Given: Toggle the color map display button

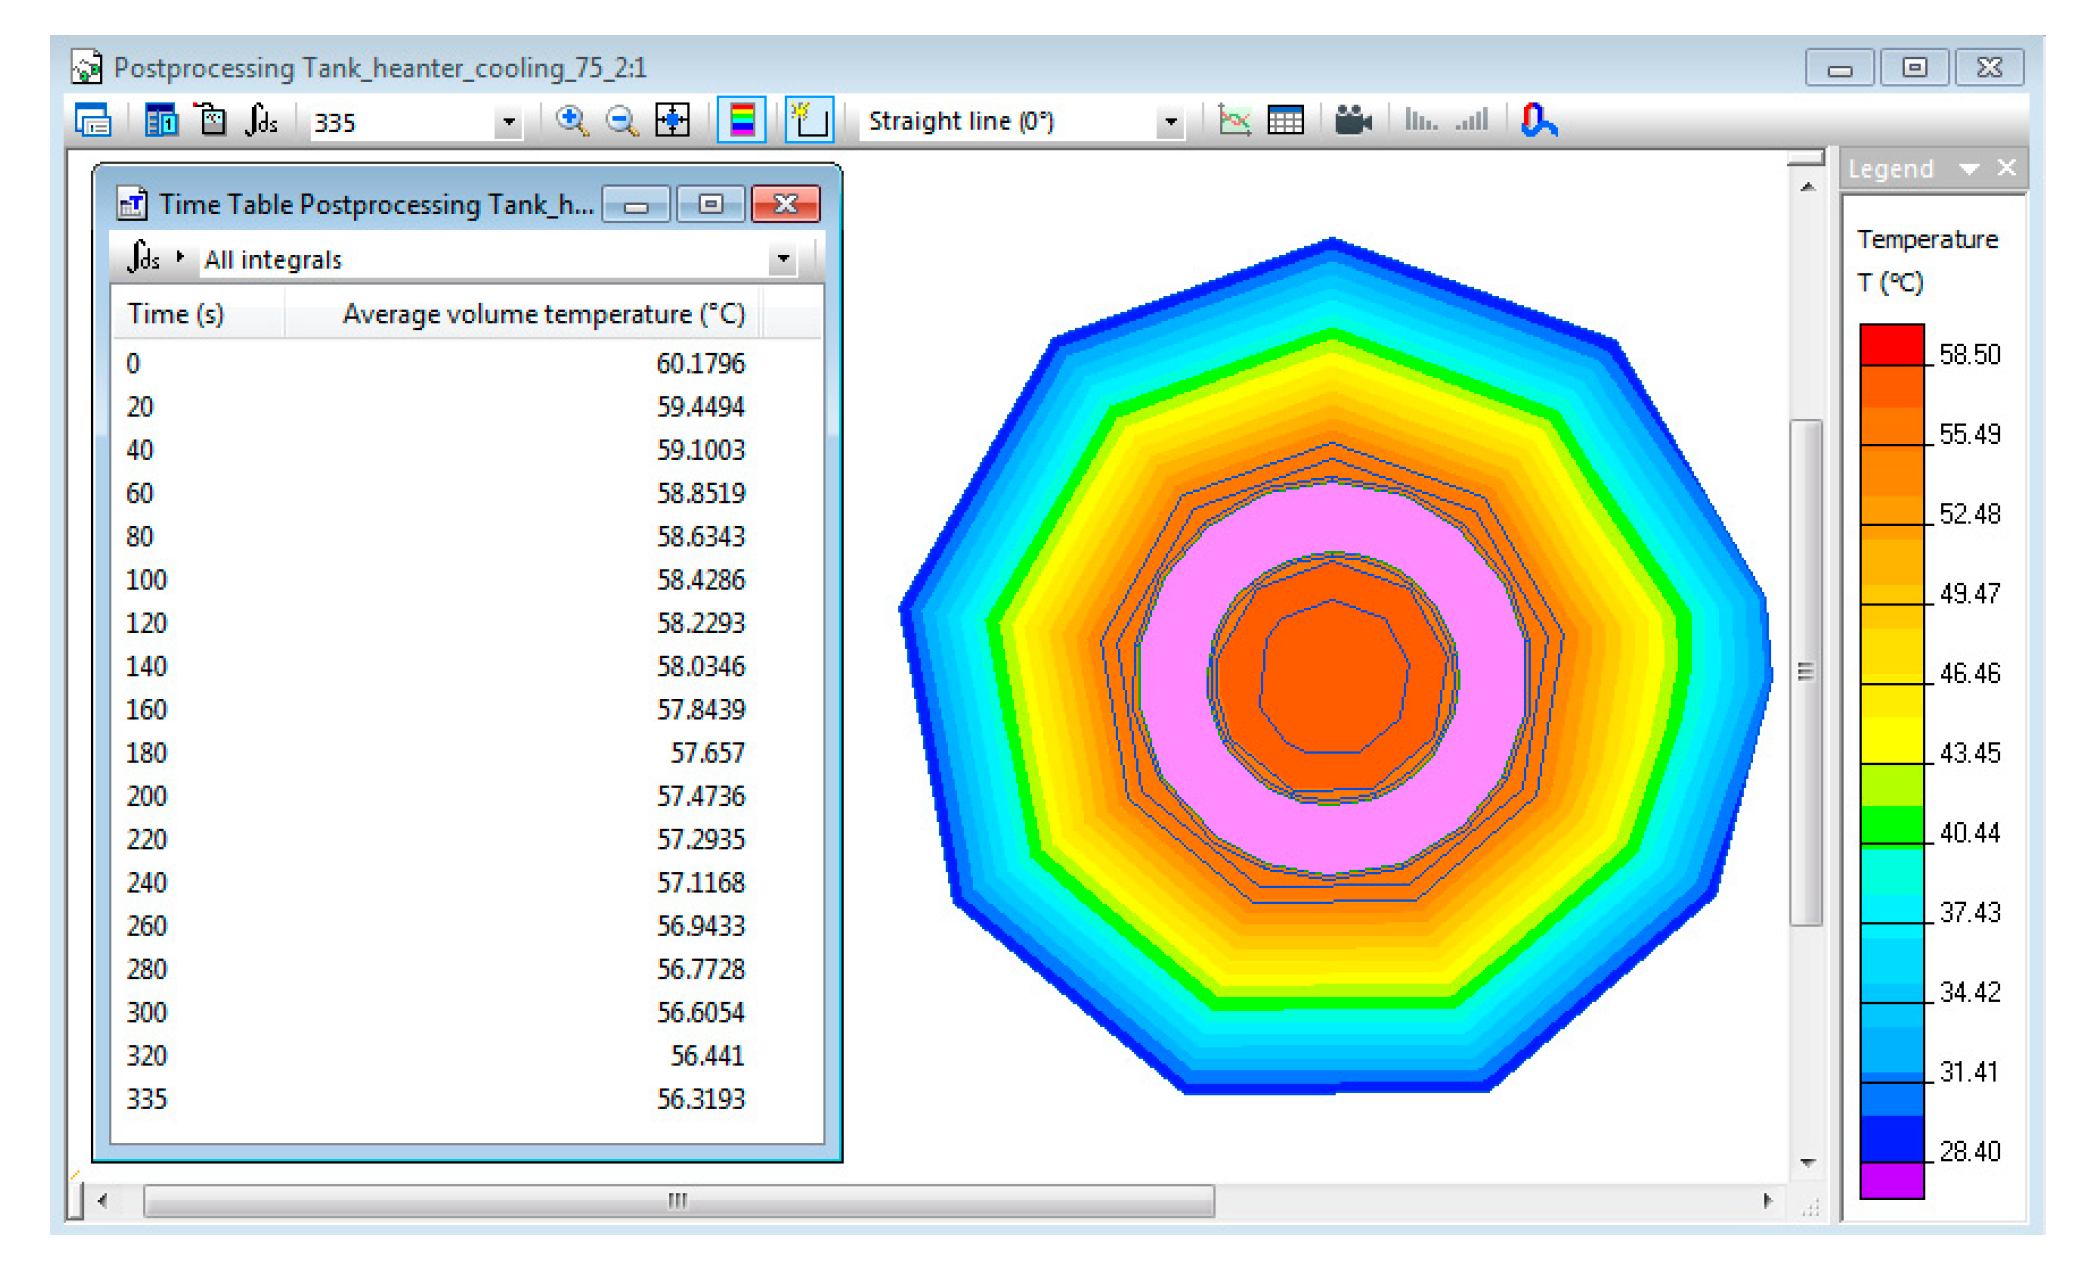Looking at the screenshot, I should (741, 121).
